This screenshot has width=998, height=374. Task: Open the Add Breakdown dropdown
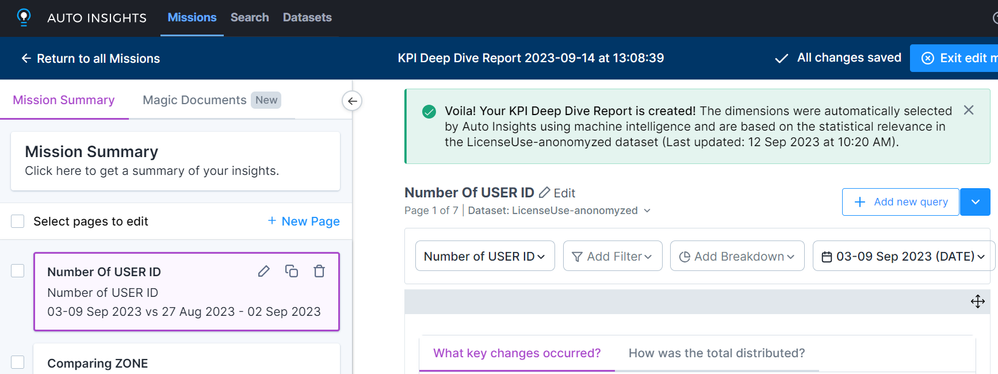point(737,256)
